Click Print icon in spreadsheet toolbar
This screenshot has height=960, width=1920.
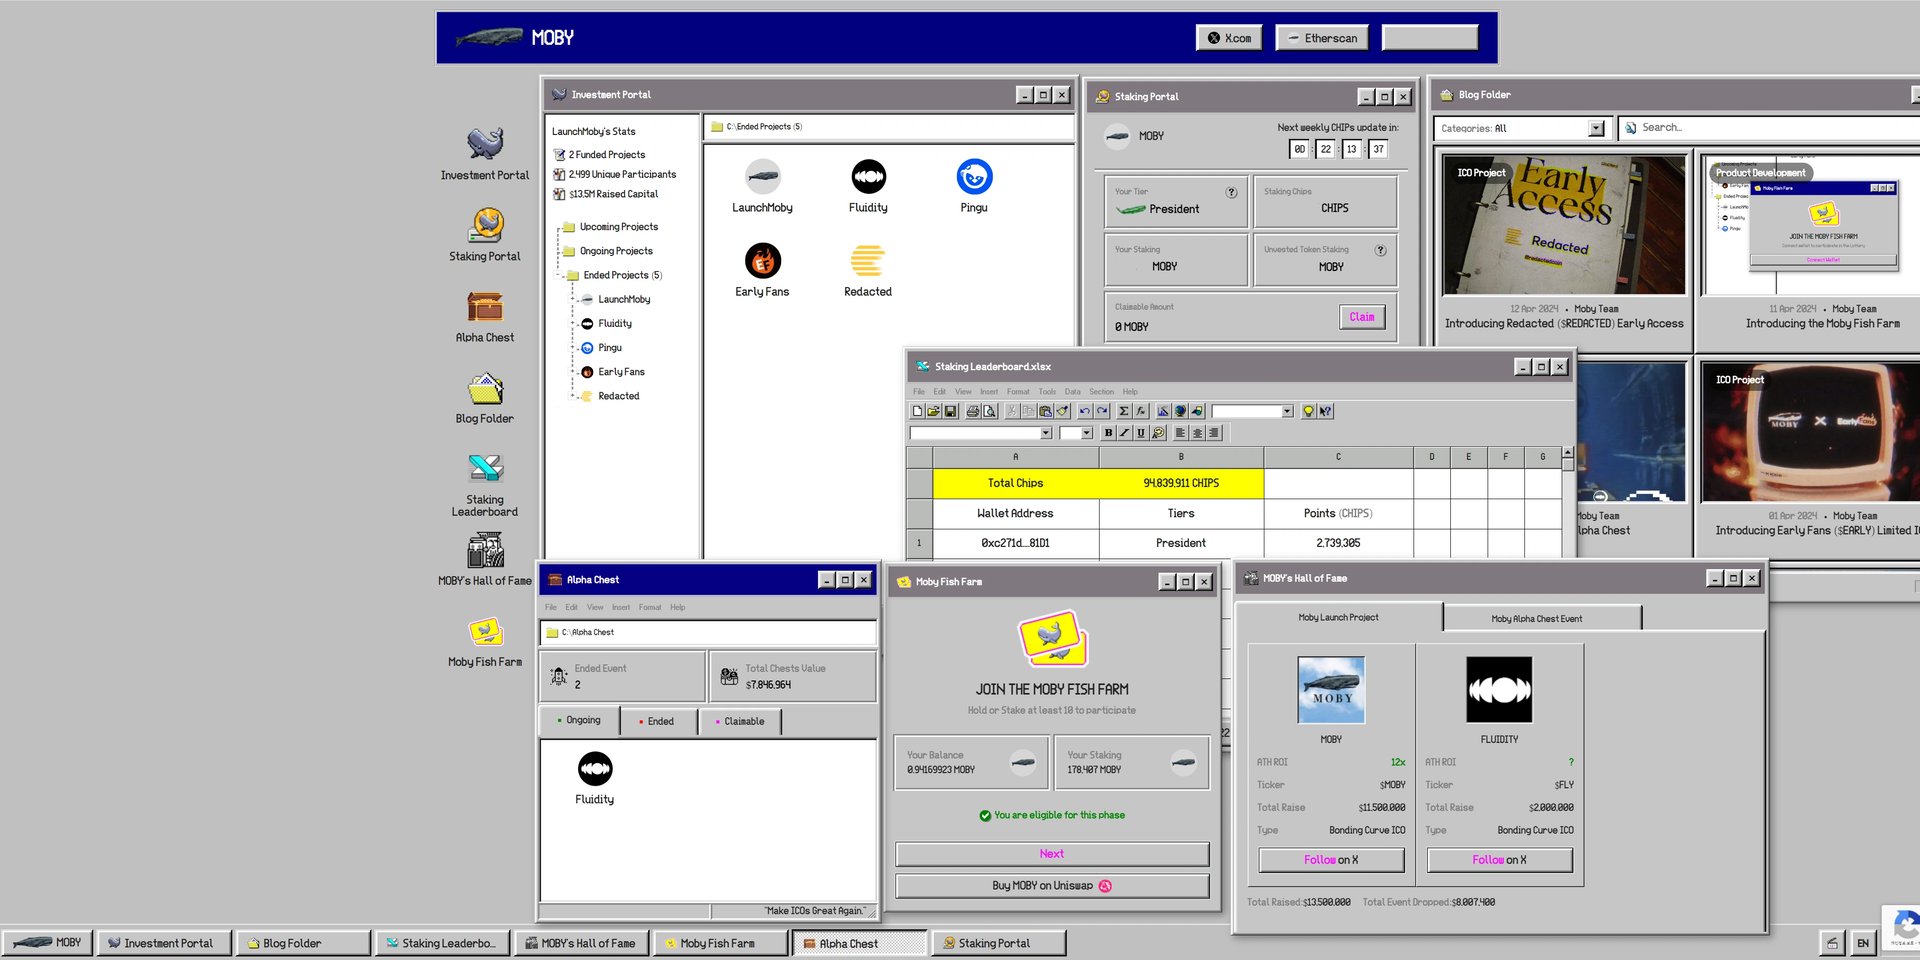(x=973, y=411)
